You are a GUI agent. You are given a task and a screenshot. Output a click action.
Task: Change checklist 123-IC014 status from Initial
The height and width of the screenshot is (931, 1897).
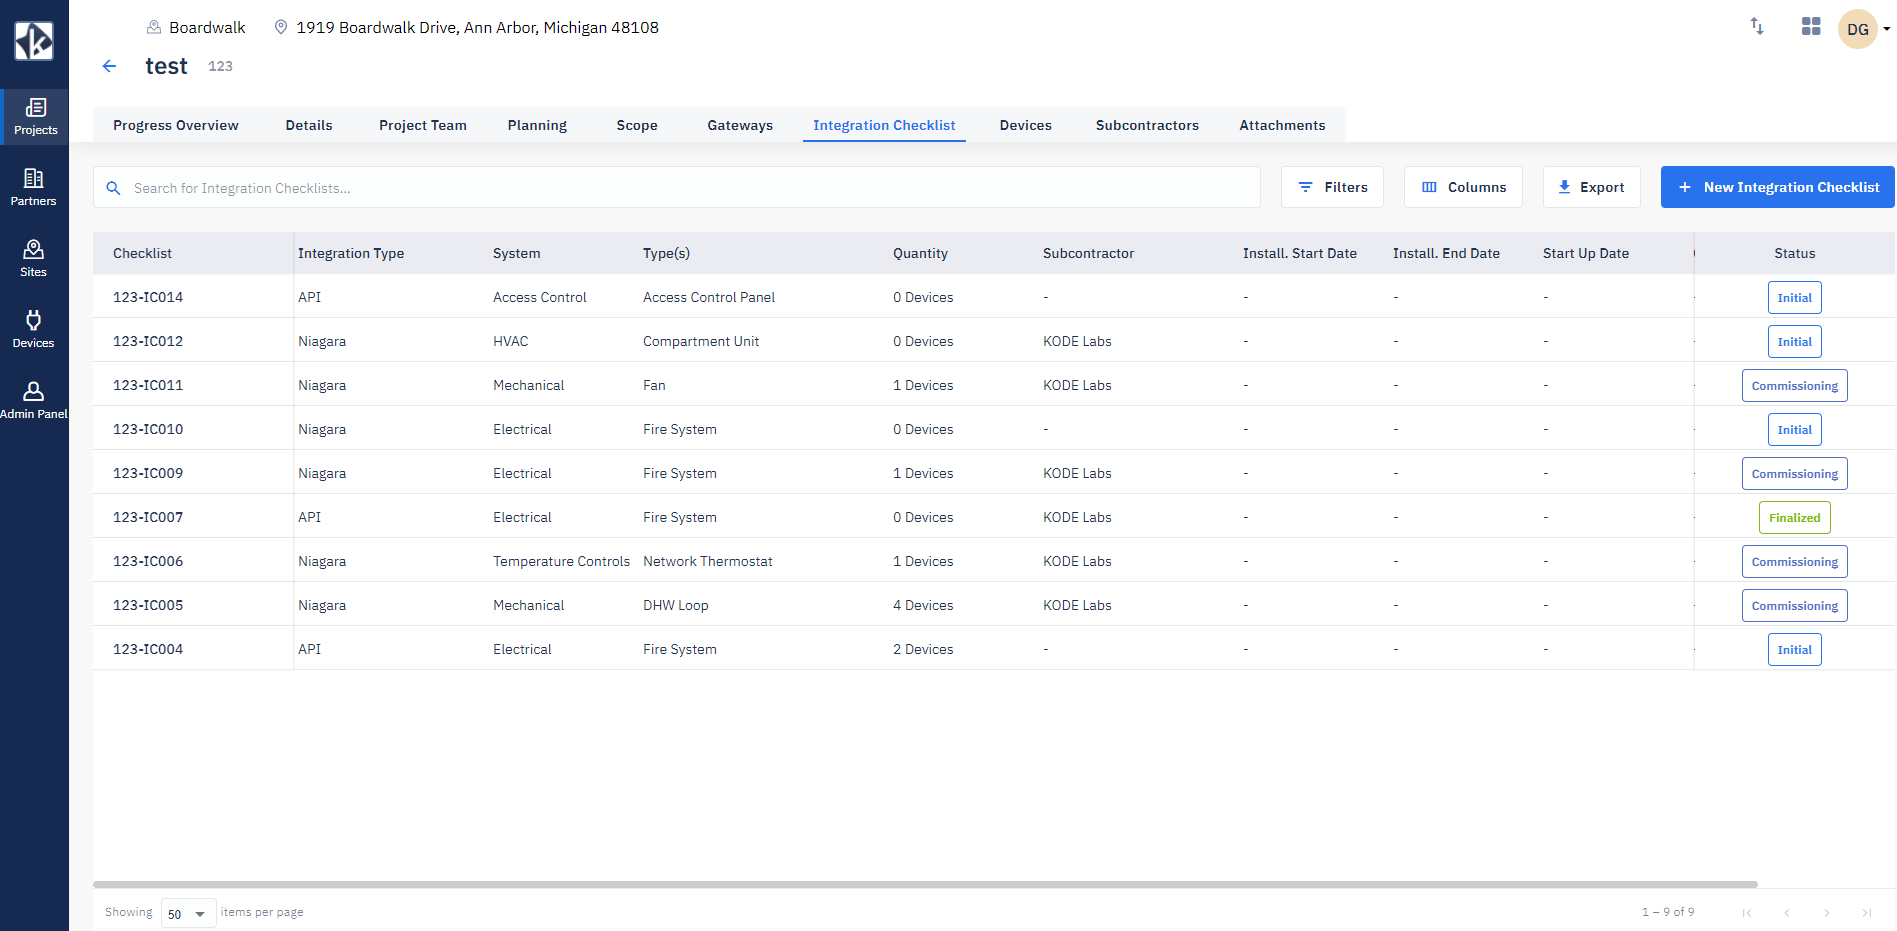1794,297
